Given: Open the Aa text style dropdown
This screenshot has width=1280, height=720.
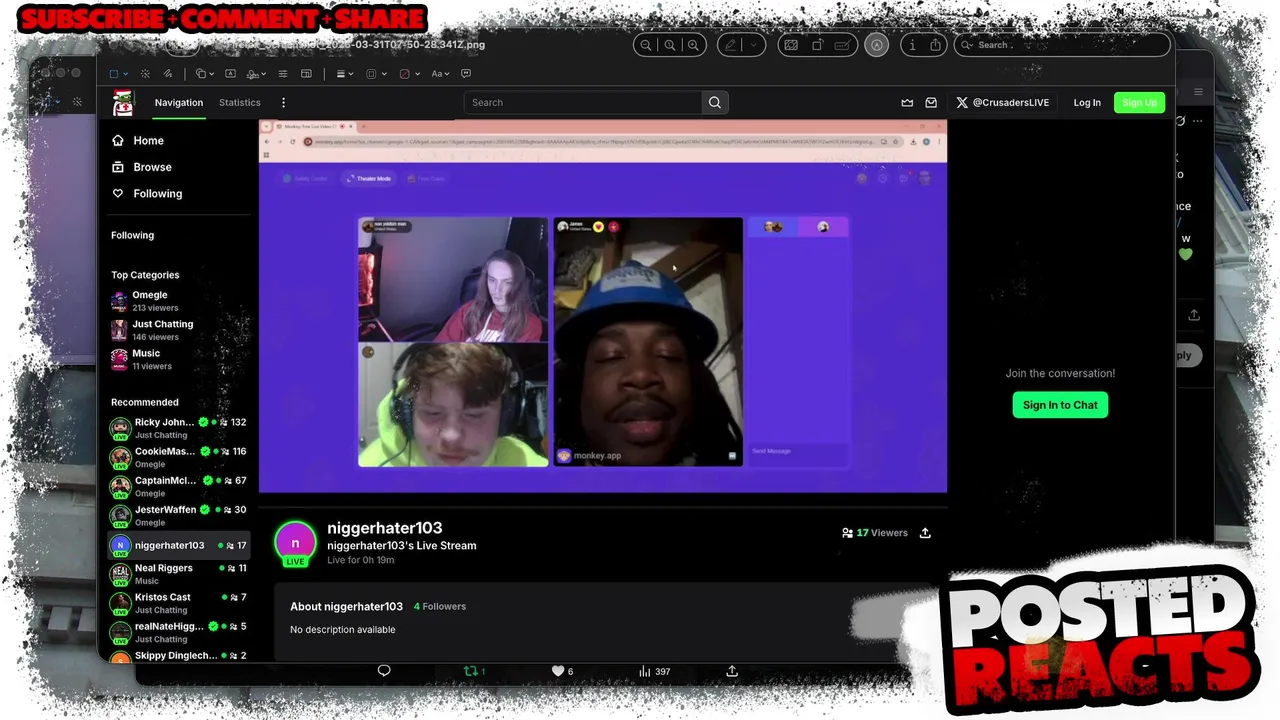Looking at the screenshot, I should tap(440, 74).
